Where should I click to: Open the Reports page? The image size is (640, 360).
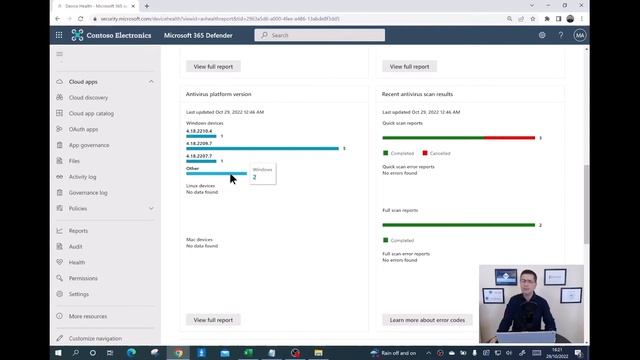pos(78,231)
